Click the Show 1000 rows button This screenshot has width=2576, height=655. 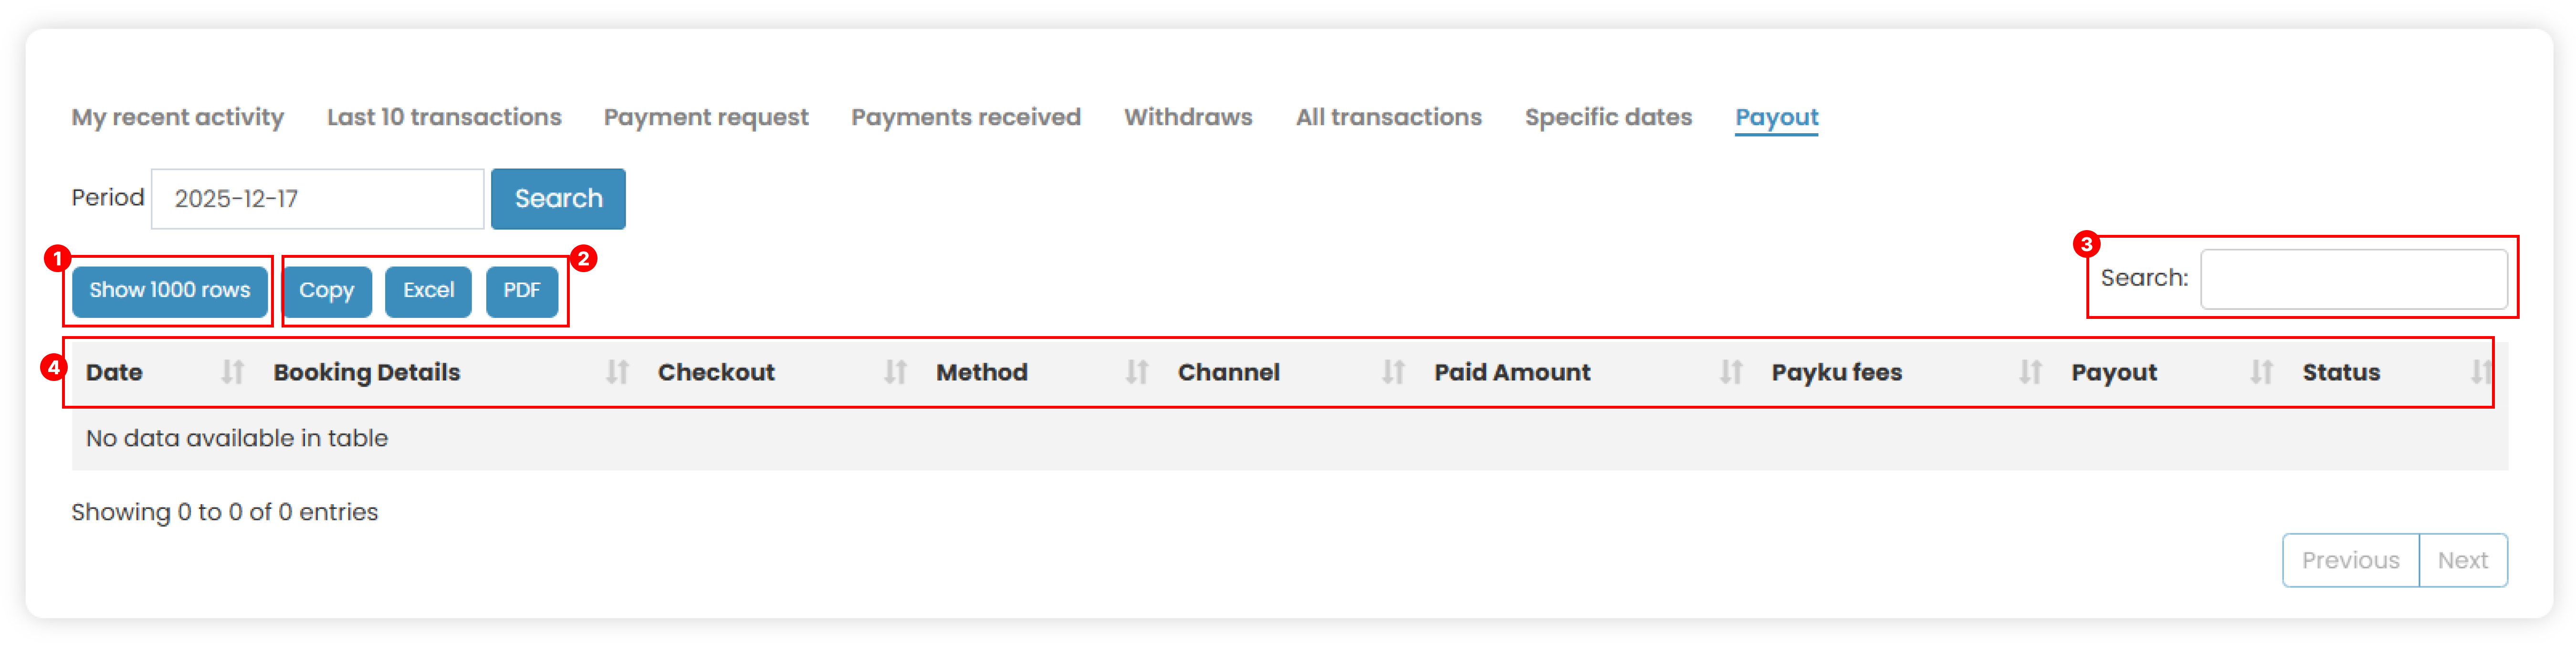[x=168, y=291]
